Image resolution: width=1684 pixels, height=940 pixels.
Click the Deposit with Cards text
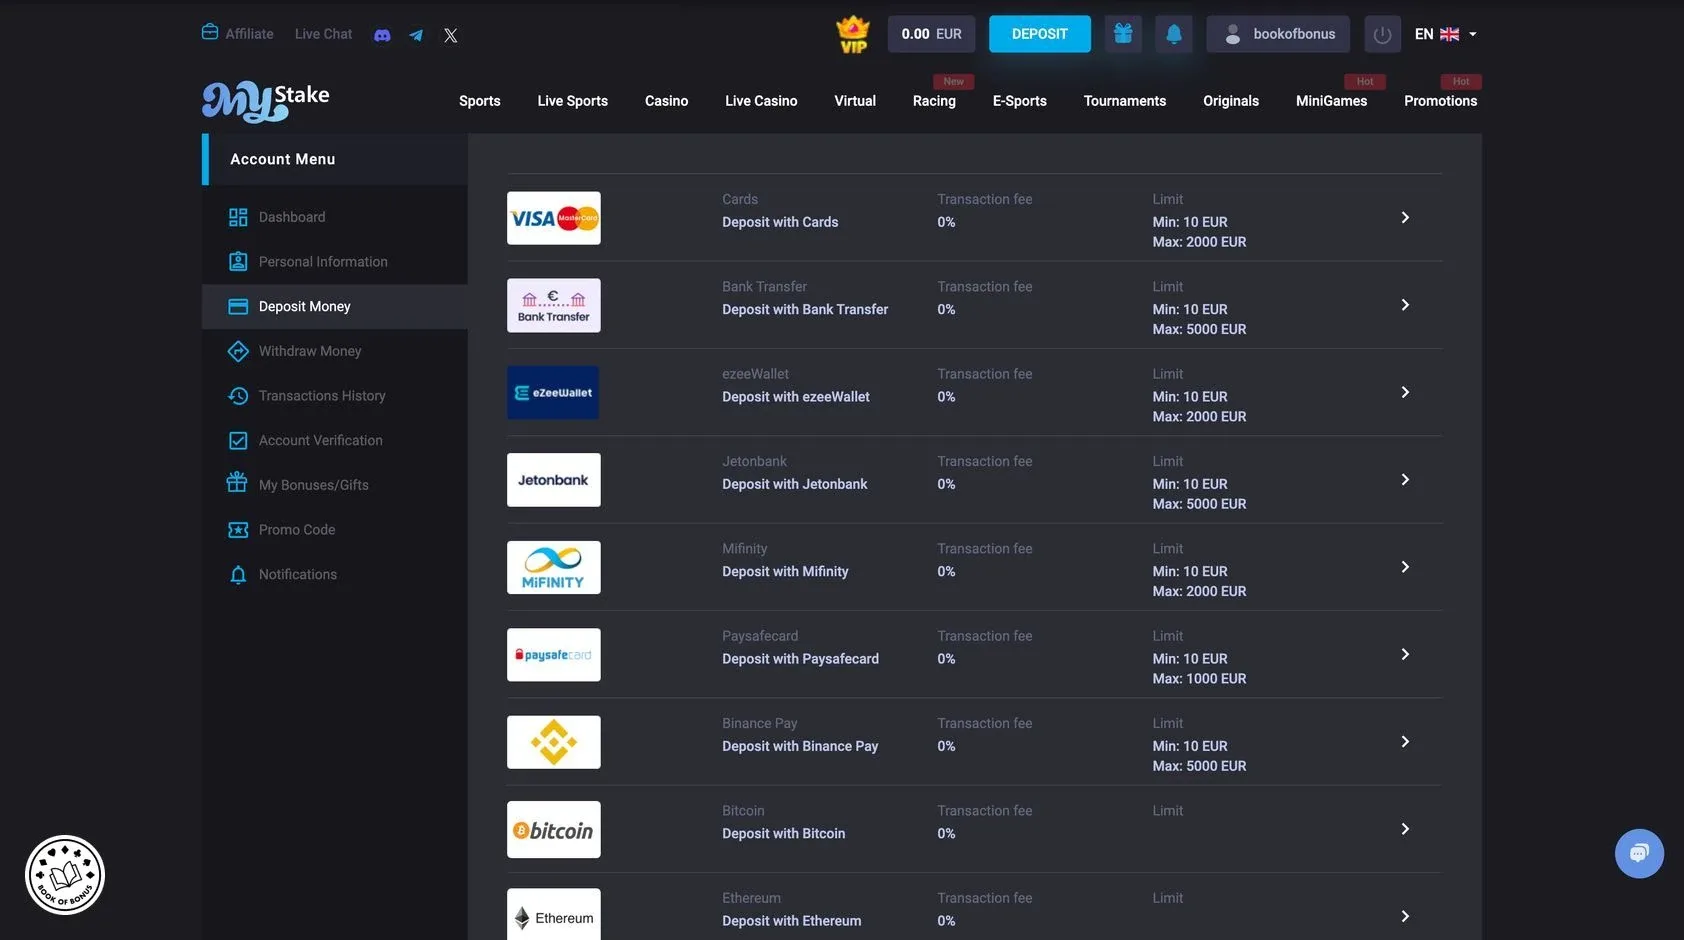pyautogui.click(x=780, y=222)
